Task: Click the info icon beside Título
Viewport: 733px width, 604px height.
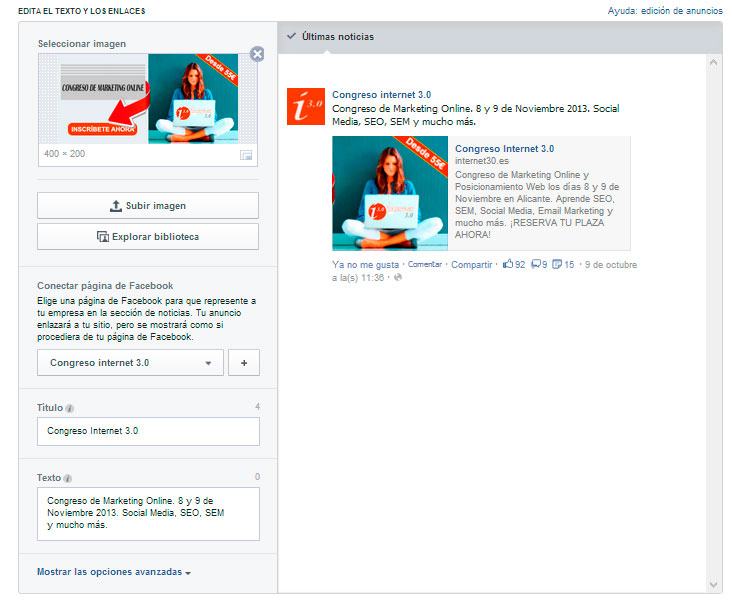Action: (70, 409)
